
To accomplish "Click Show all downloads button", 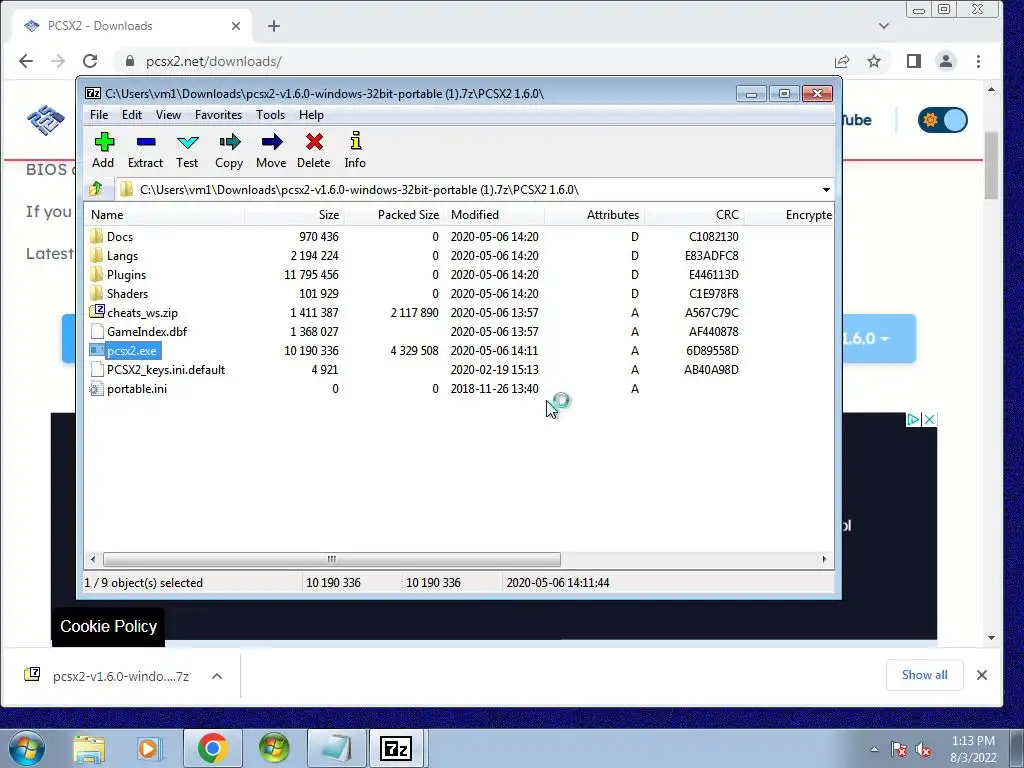I will pyautogui.click(x=924, y=675).
